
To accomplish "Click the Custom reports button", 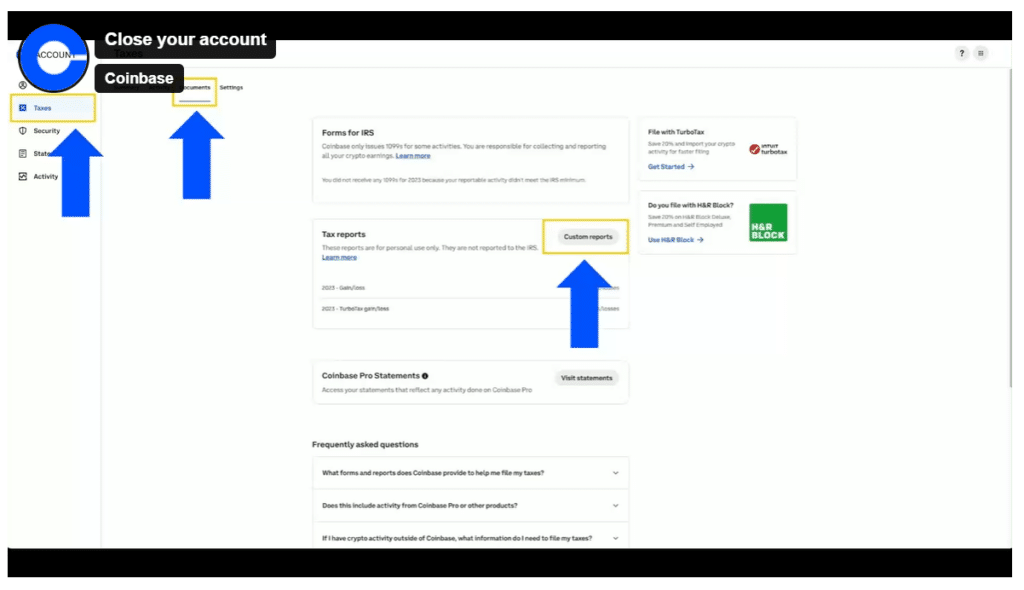I will pyautogui.click(x=588, y=237).
